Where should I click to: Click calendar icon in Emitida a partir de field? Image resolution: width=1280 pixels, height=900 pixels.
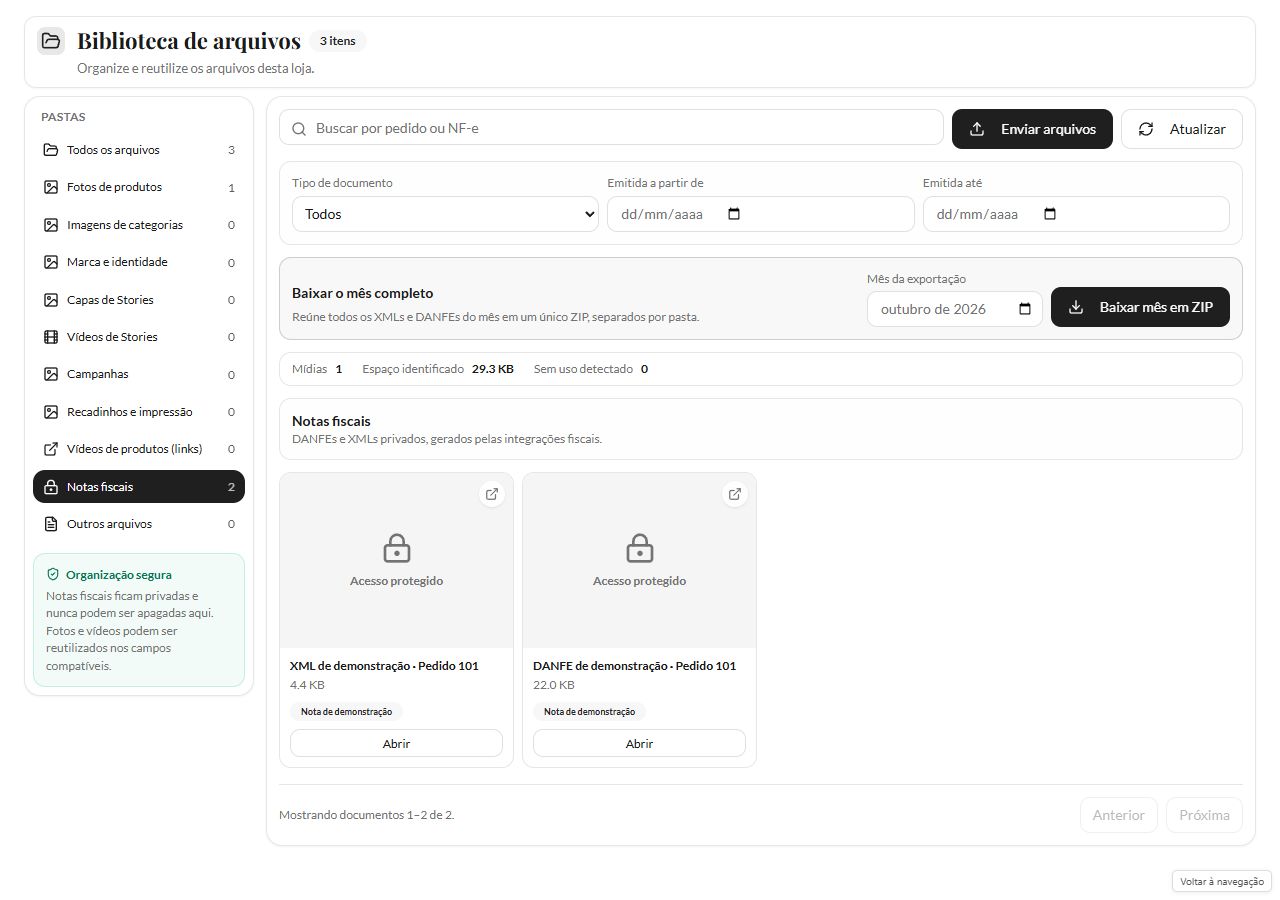tap(734, 214)
